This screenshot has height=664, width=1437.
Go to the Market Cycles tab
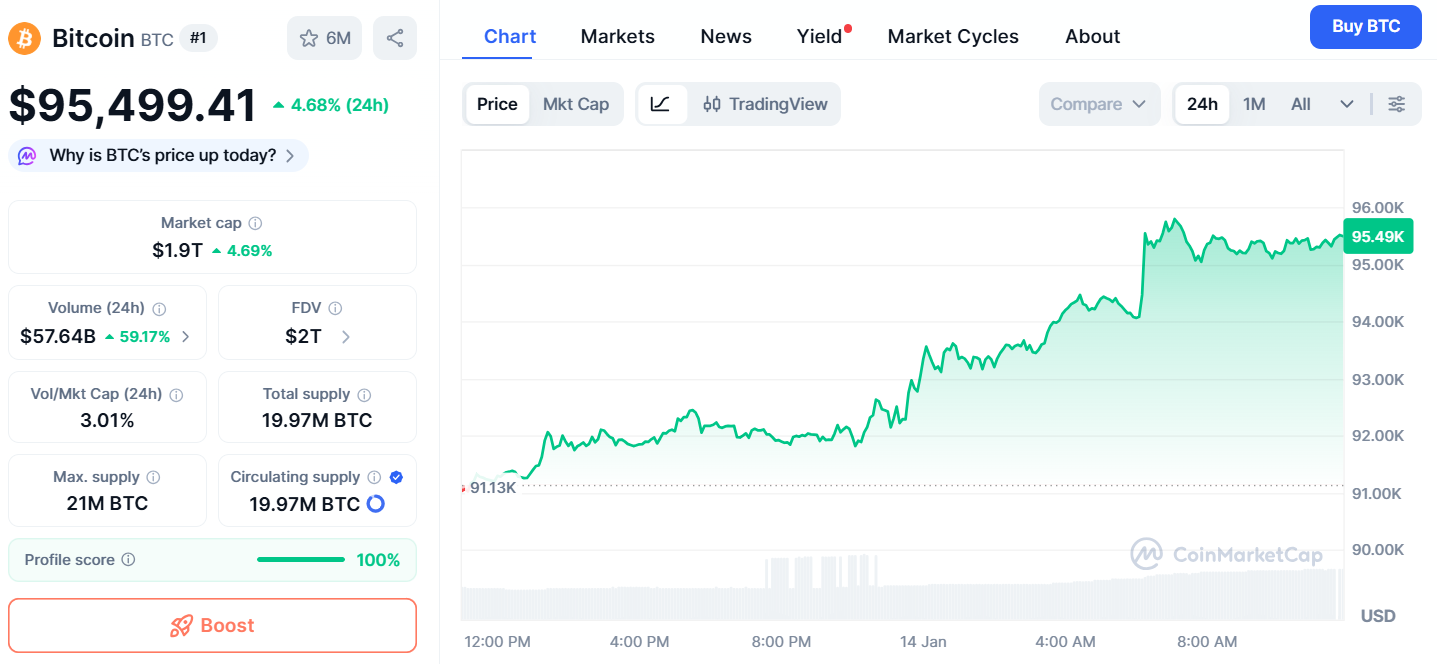pyautogui.click(x=953, y=36)
